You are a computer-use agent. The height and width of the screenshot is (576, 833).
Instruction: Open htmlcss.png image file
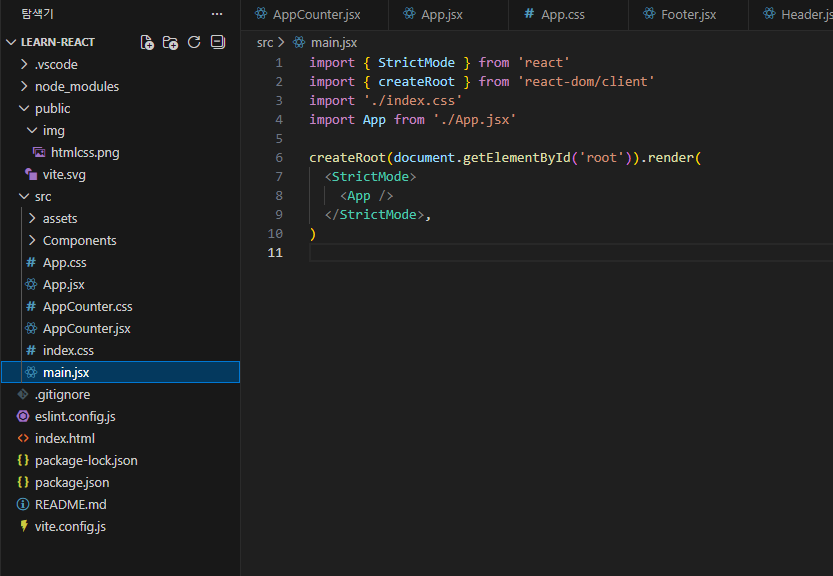point(85,152)
